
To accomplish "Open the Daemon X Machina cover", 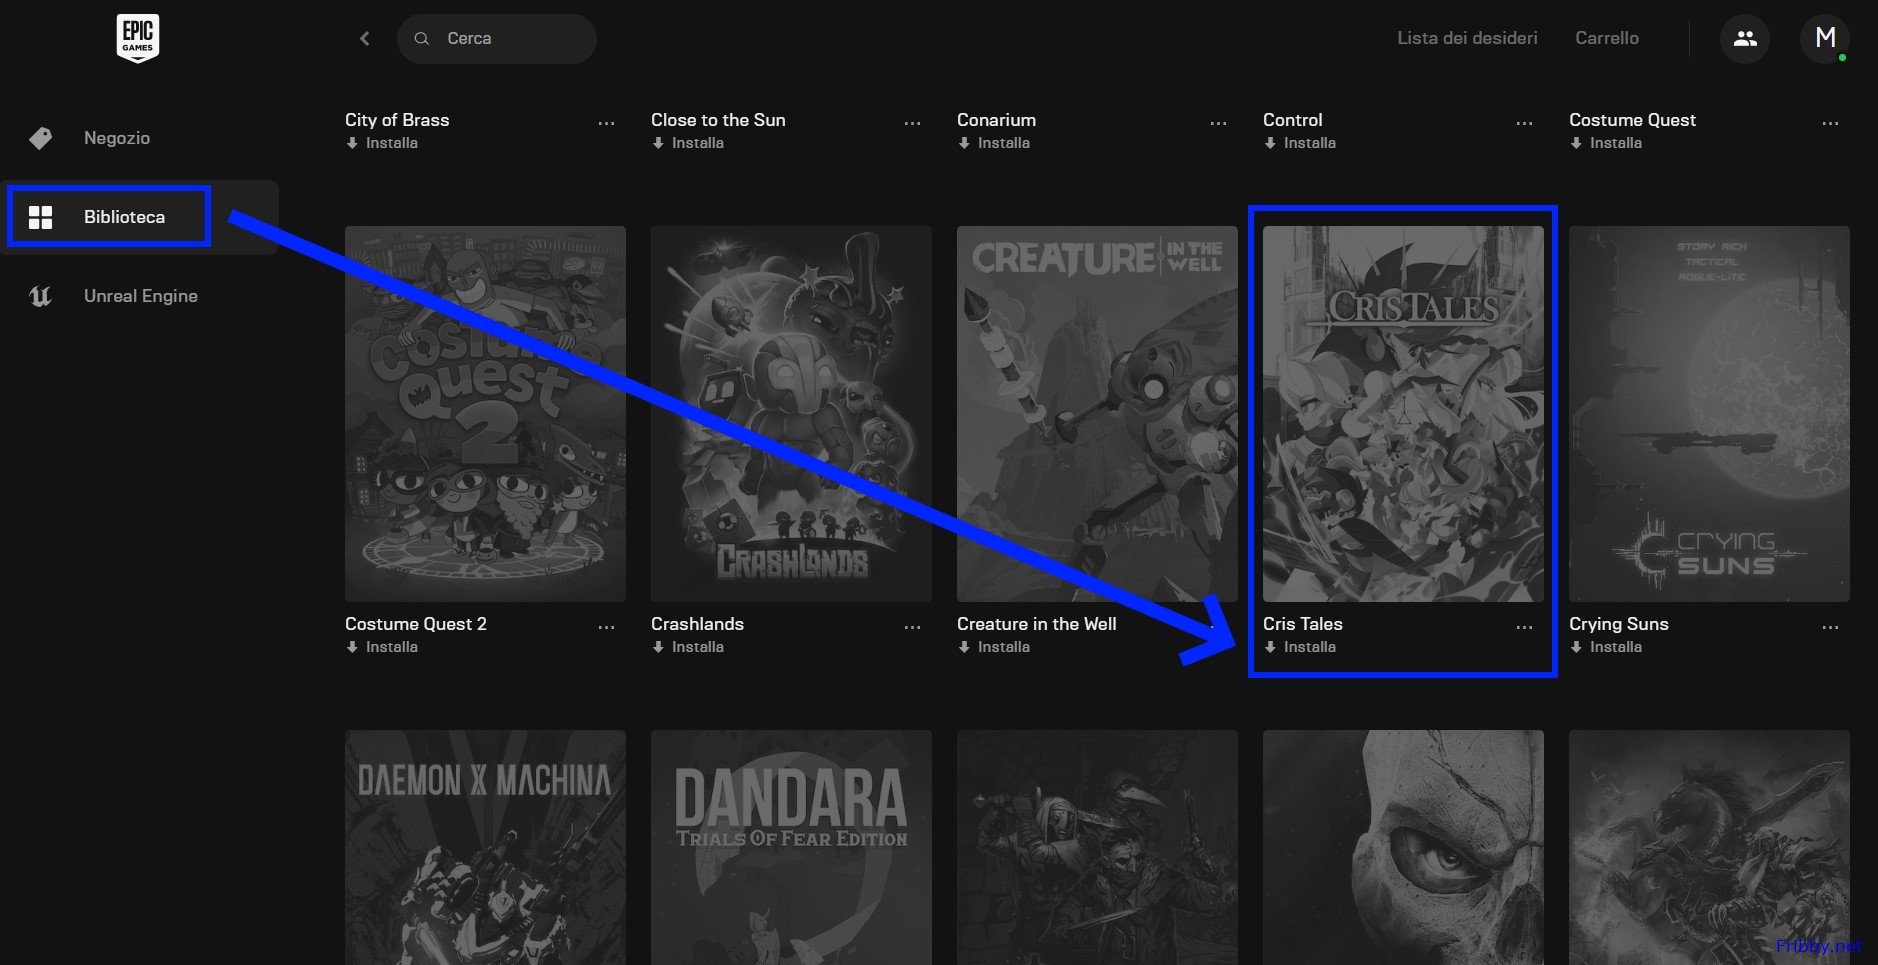I will pyautogui.click(x=485, y=847).
